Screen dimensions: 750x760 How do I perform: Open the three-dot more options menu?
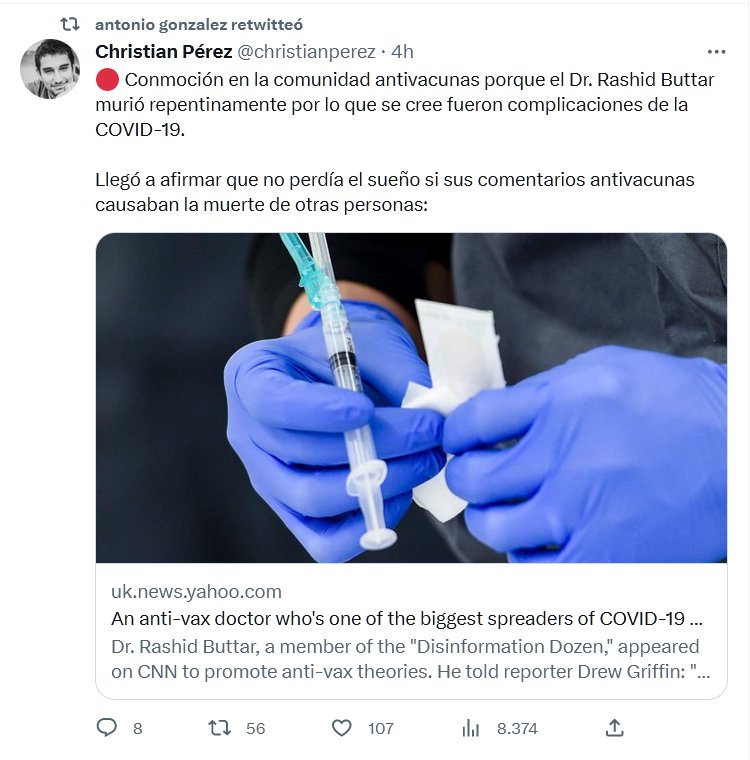[716, 51]
